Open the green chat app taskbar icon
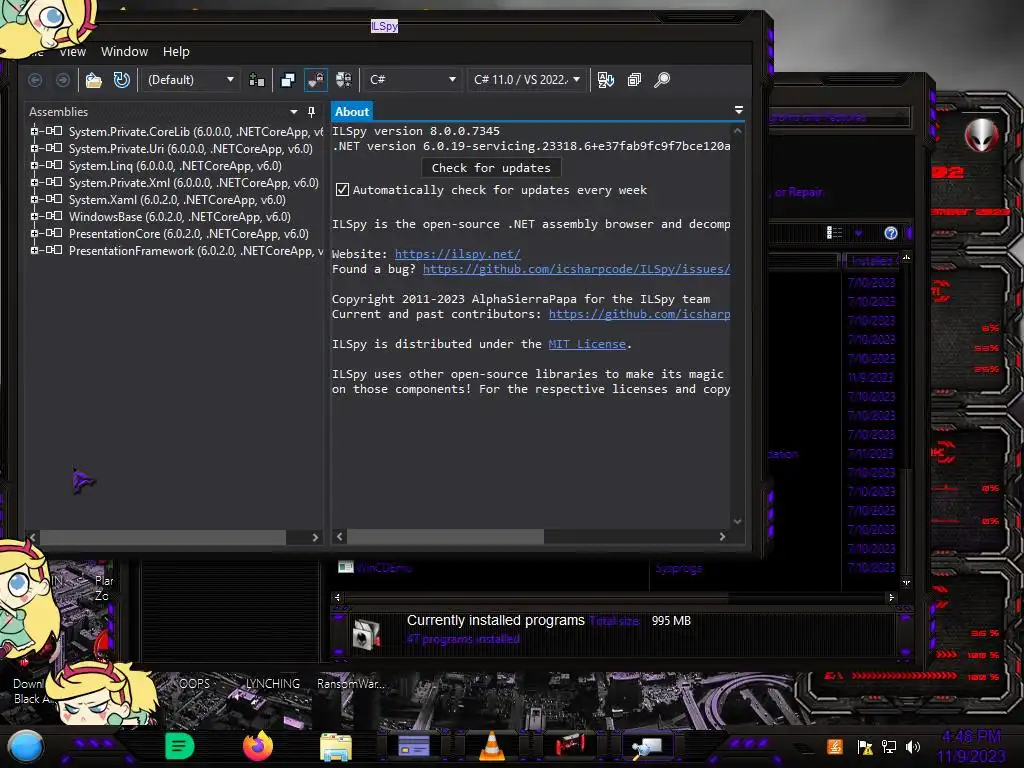Screen dimensions: 1024x768 (x=179, y=746)
